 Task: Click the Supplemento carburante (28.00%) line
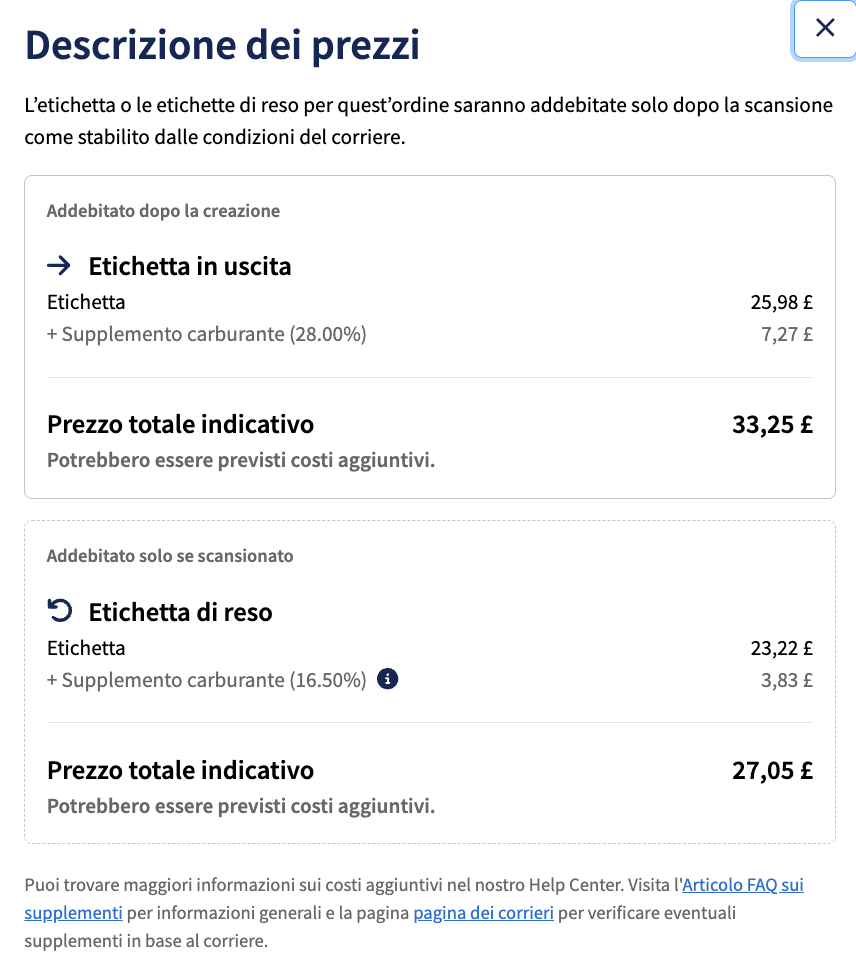[x=207, y=334]
